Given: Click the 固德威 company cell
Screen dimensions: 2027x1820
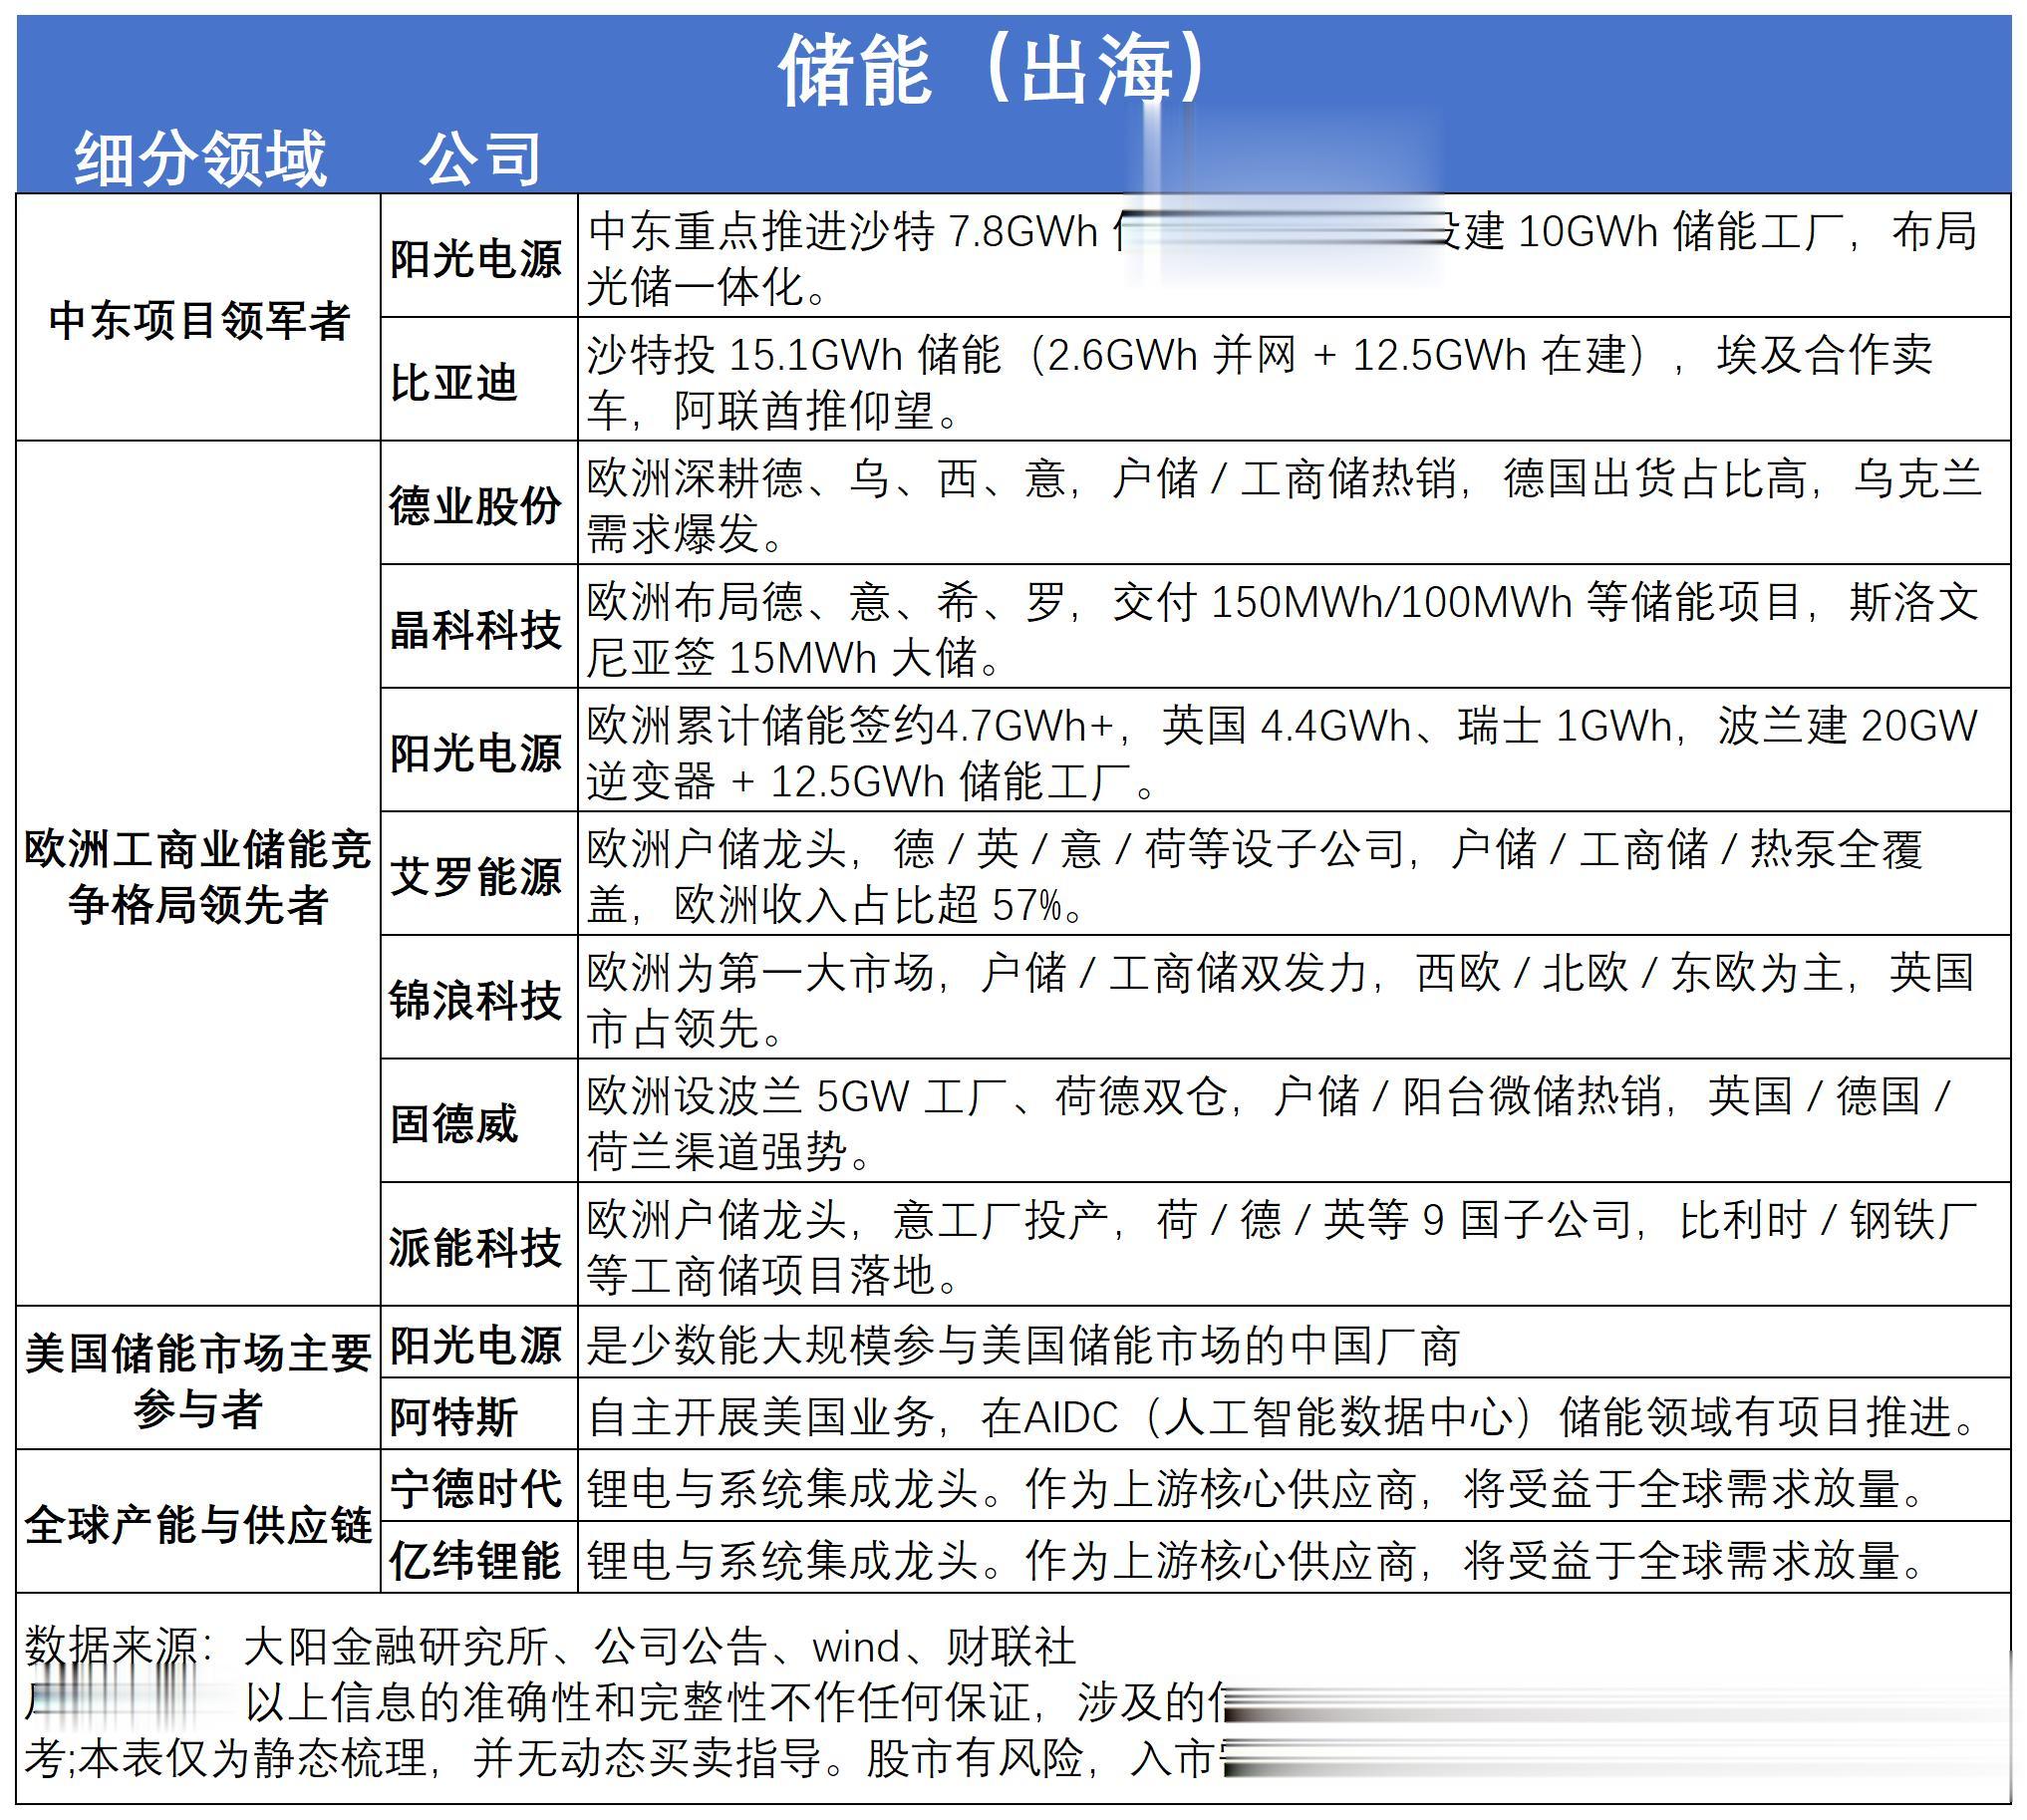Looking at the screenshot, I should pyautogui.click(x=453, y=1123).
